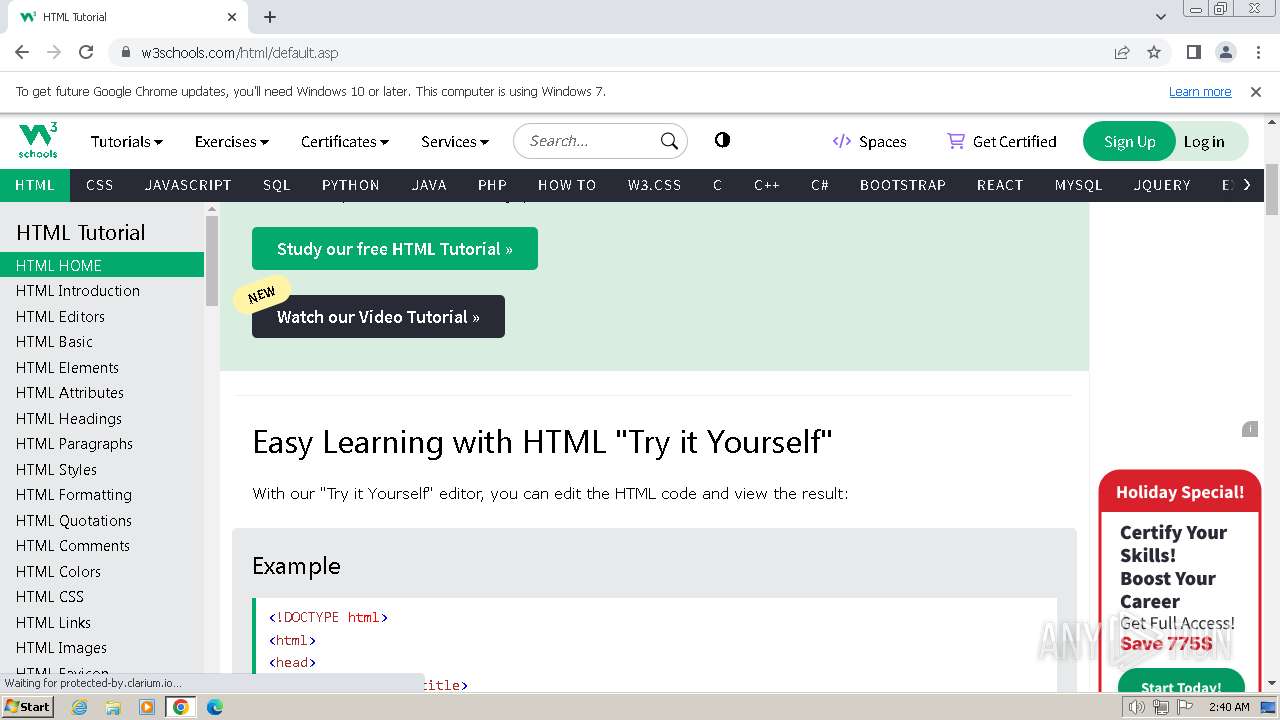Open the Chrome profile avatar
Viewport: 1280px width, 720px height.
point(1225,52)
